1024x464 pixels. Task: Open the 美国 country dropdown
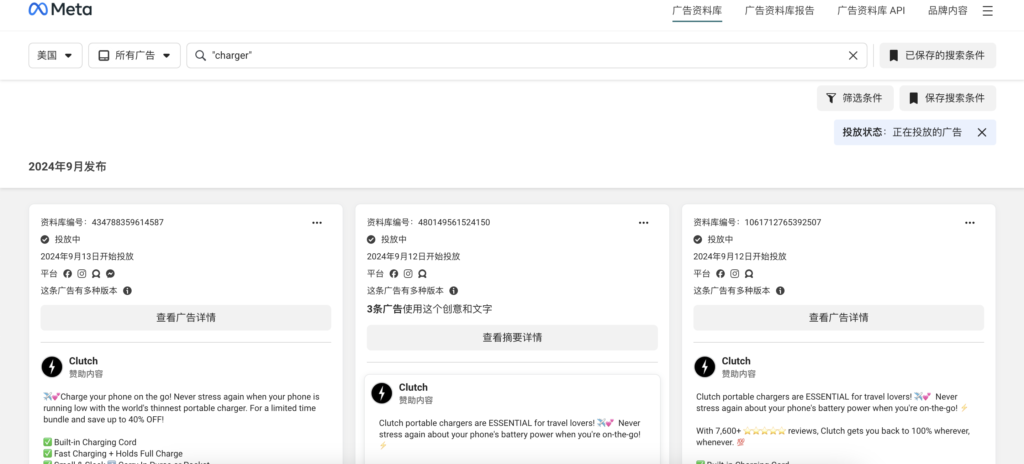pyautogui.click(x=55, y=56)
